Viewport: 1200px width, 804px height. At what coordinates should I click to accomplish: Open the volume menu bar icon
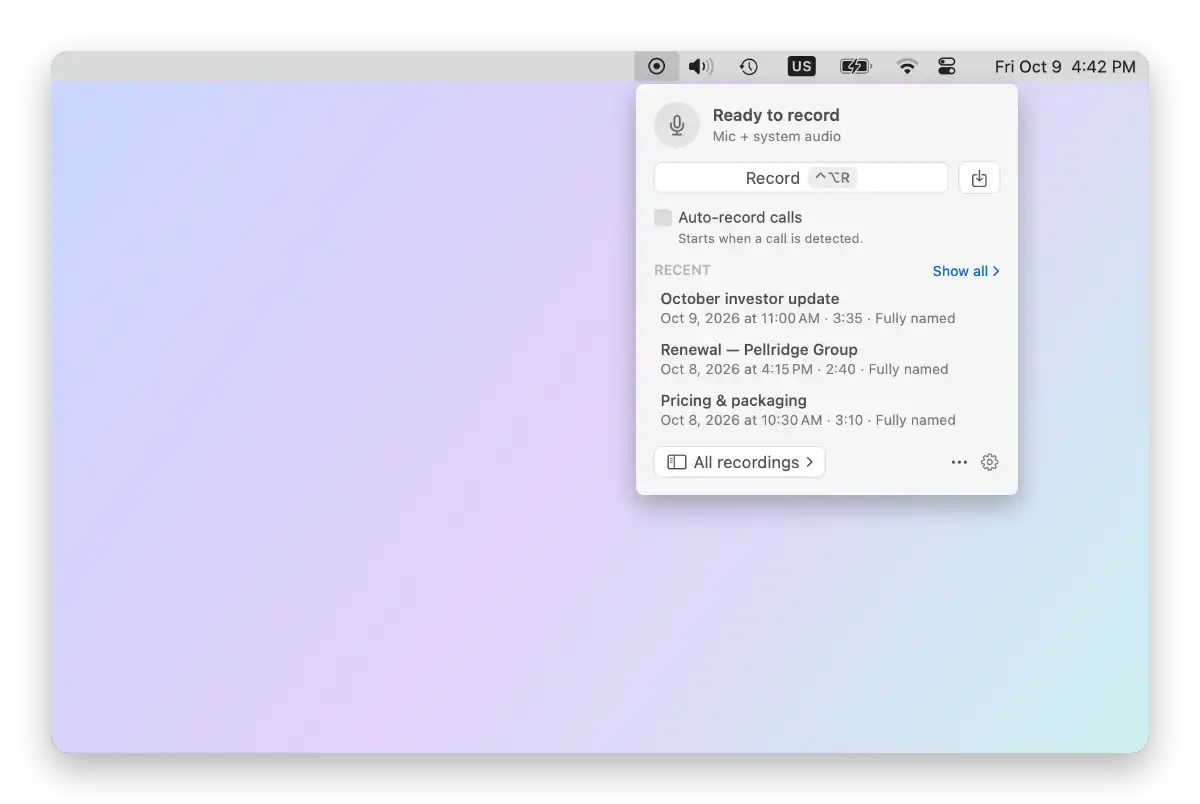coord(701,66)
